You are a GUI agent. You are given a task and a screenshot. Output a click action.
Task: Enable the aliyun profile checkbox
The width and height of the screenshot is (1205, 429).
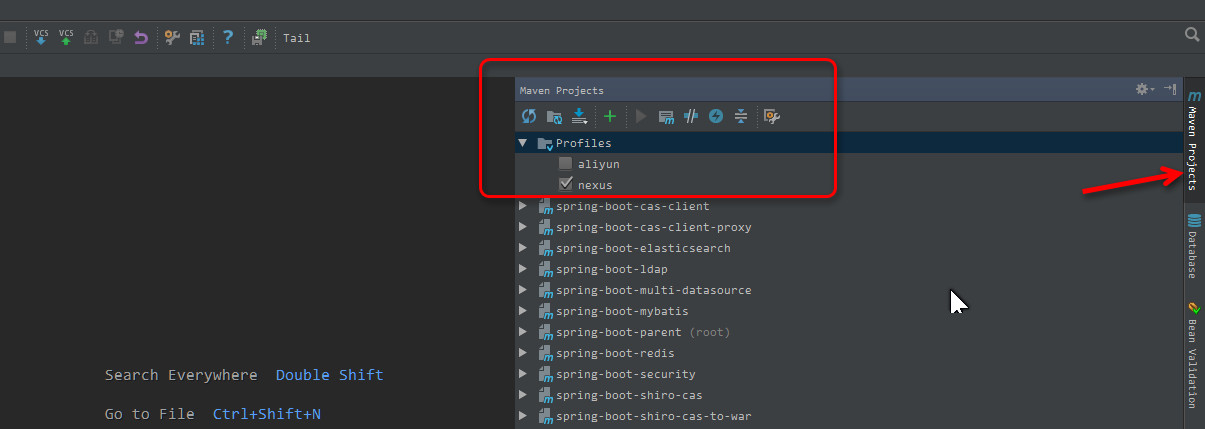(566, 163)
